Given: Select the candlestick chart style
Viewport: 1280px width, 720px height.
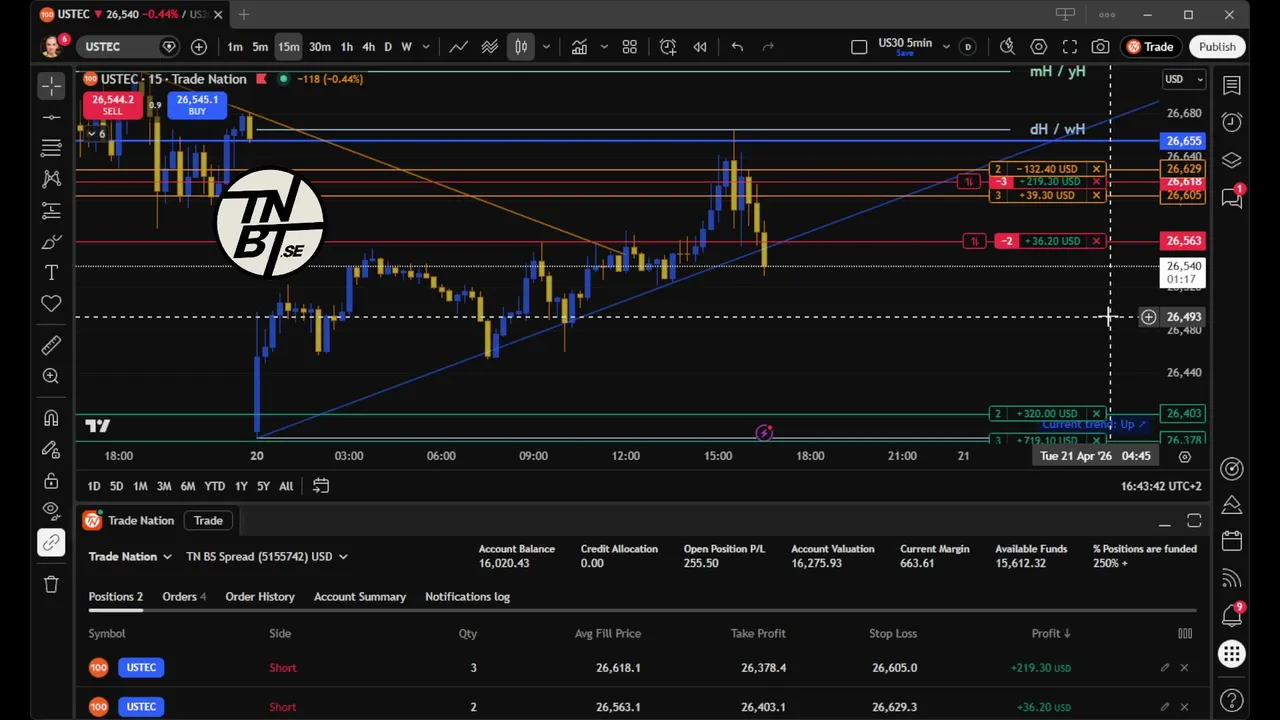Looking at the screenshot, I should click(x=521, y=47).
